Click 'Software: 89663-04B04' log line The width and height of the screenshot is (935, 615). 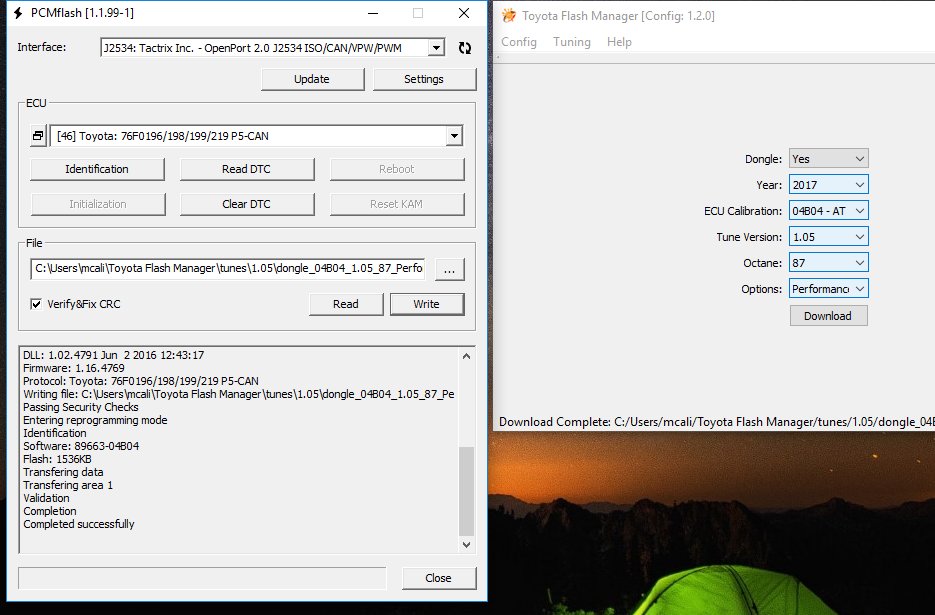[81, 446]
